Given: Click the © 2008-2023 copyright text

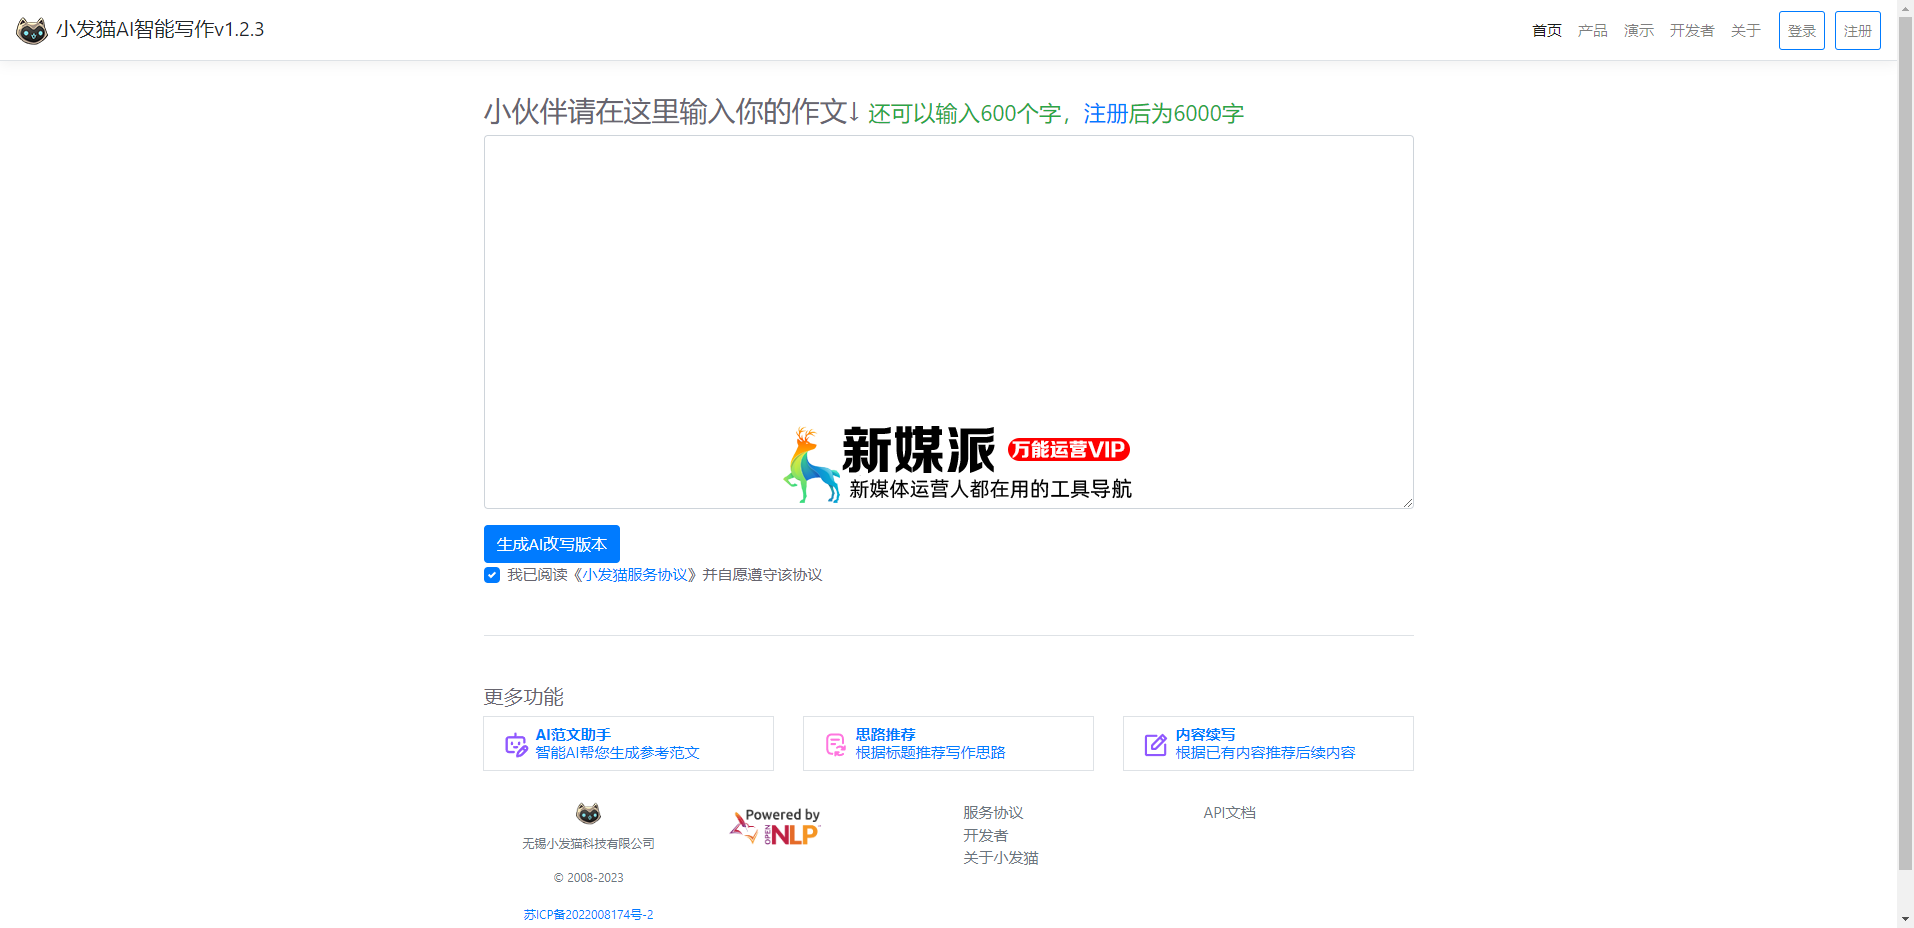Looking at the screenshot, I should 588,878.
